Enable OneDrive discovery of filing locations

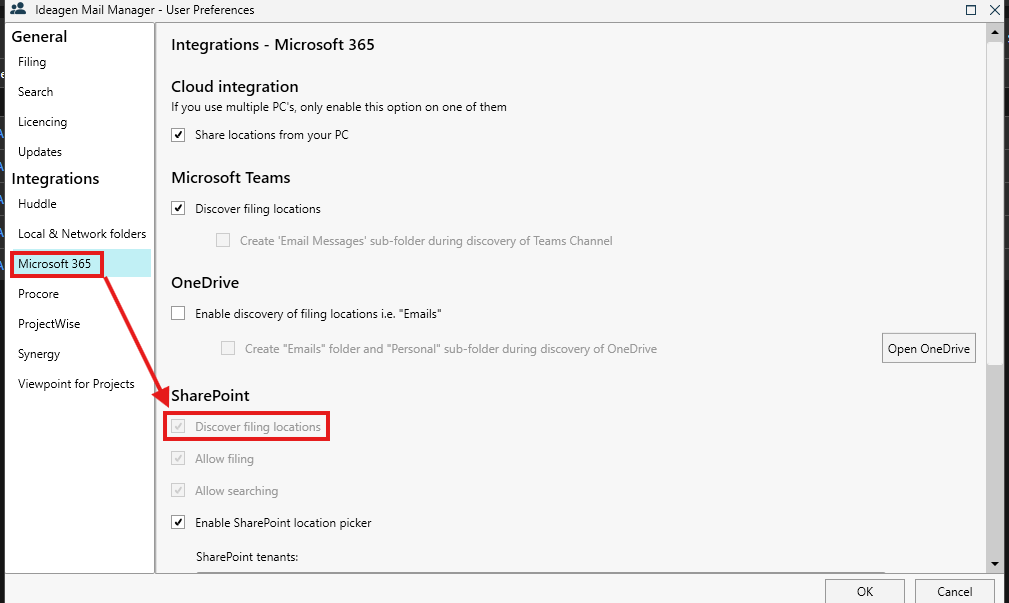(x=179, y=314)
